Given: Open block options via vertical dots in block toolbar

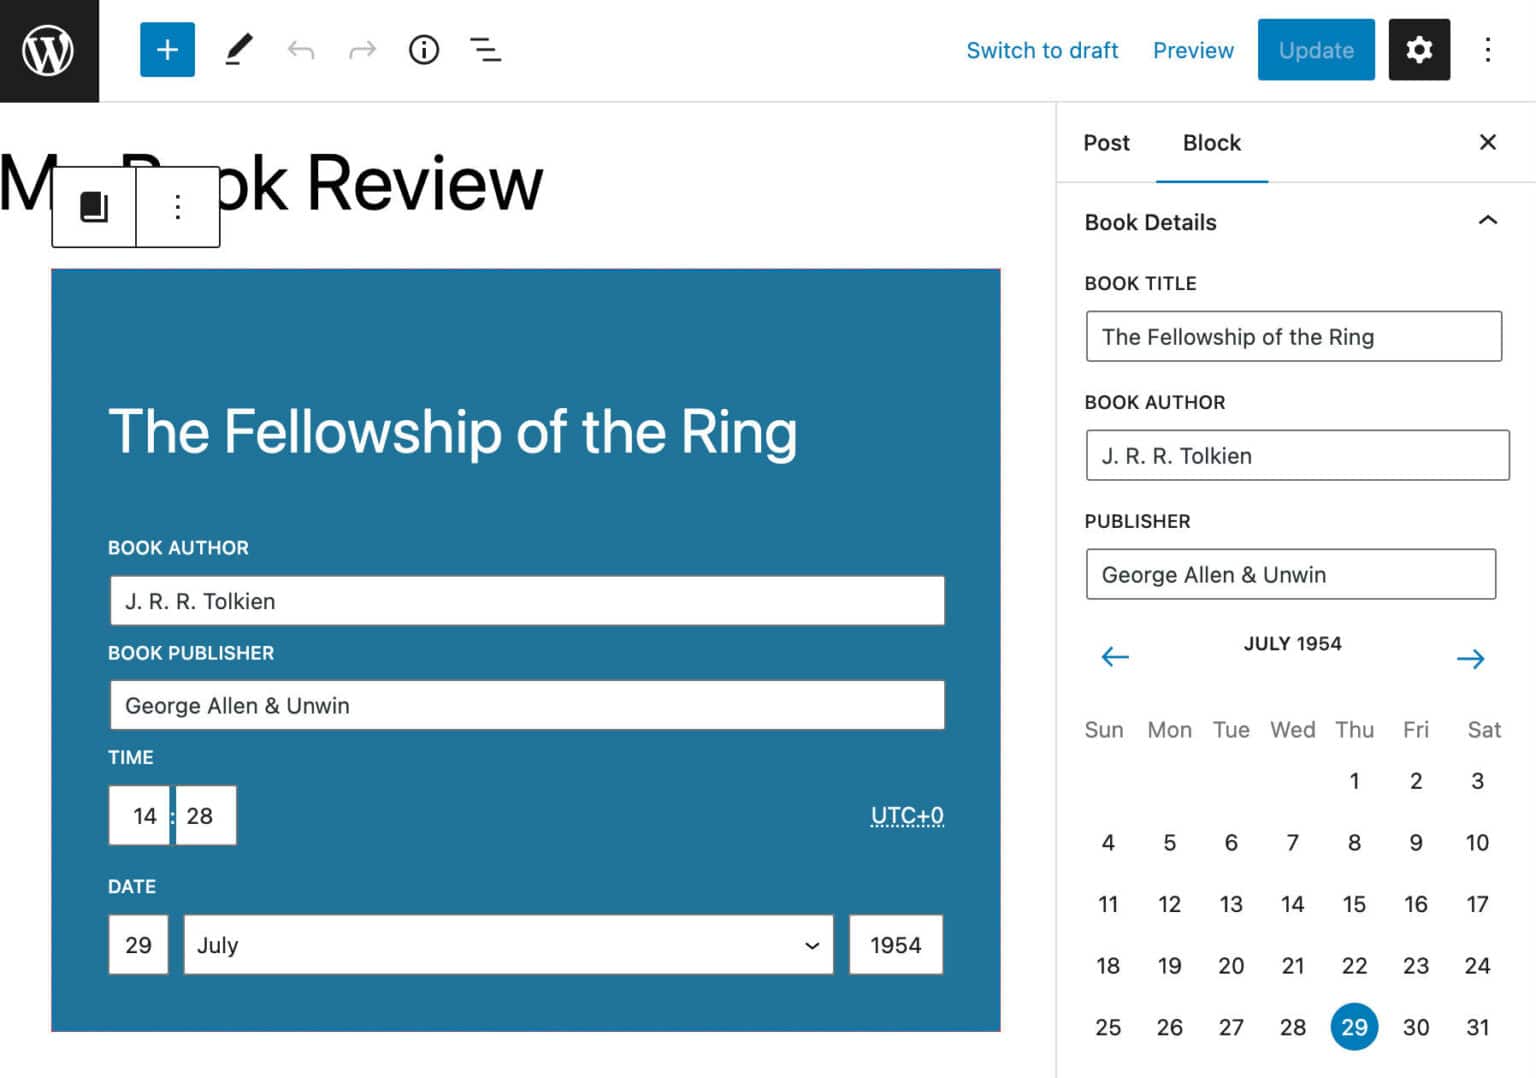Looking at the screenshot, I should [177, 206].
